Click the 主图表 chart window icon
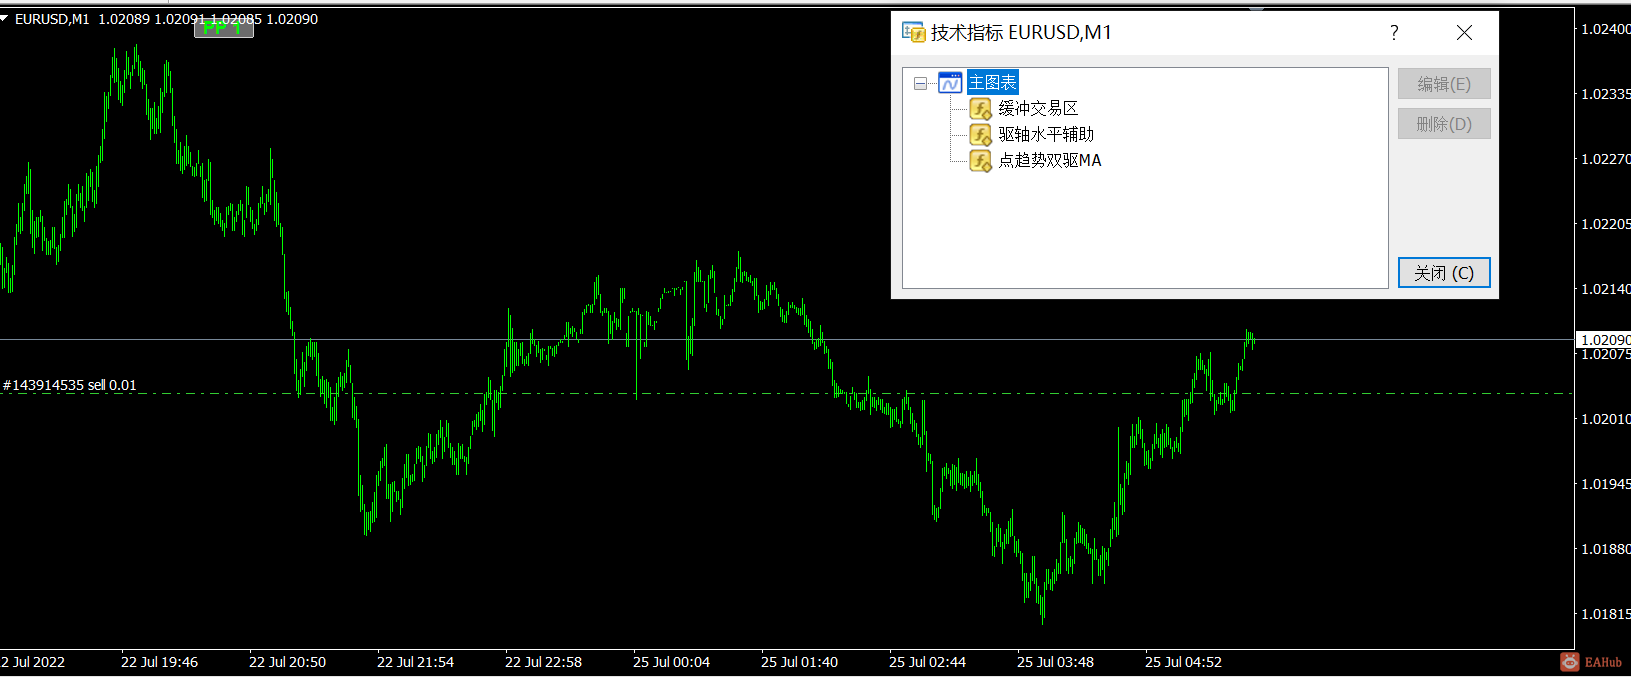The width and height of the screenshot is (1631, 677). pos(950,83)
